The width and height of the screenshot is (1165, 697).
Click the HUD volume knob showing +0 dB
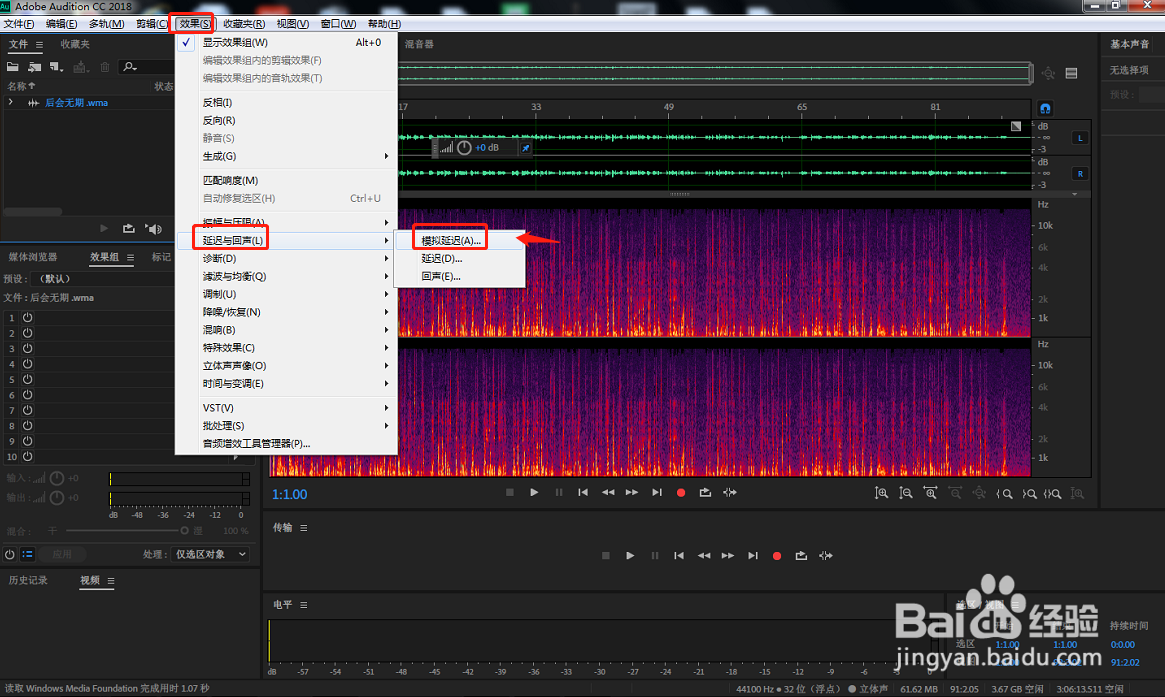(464, 148)
